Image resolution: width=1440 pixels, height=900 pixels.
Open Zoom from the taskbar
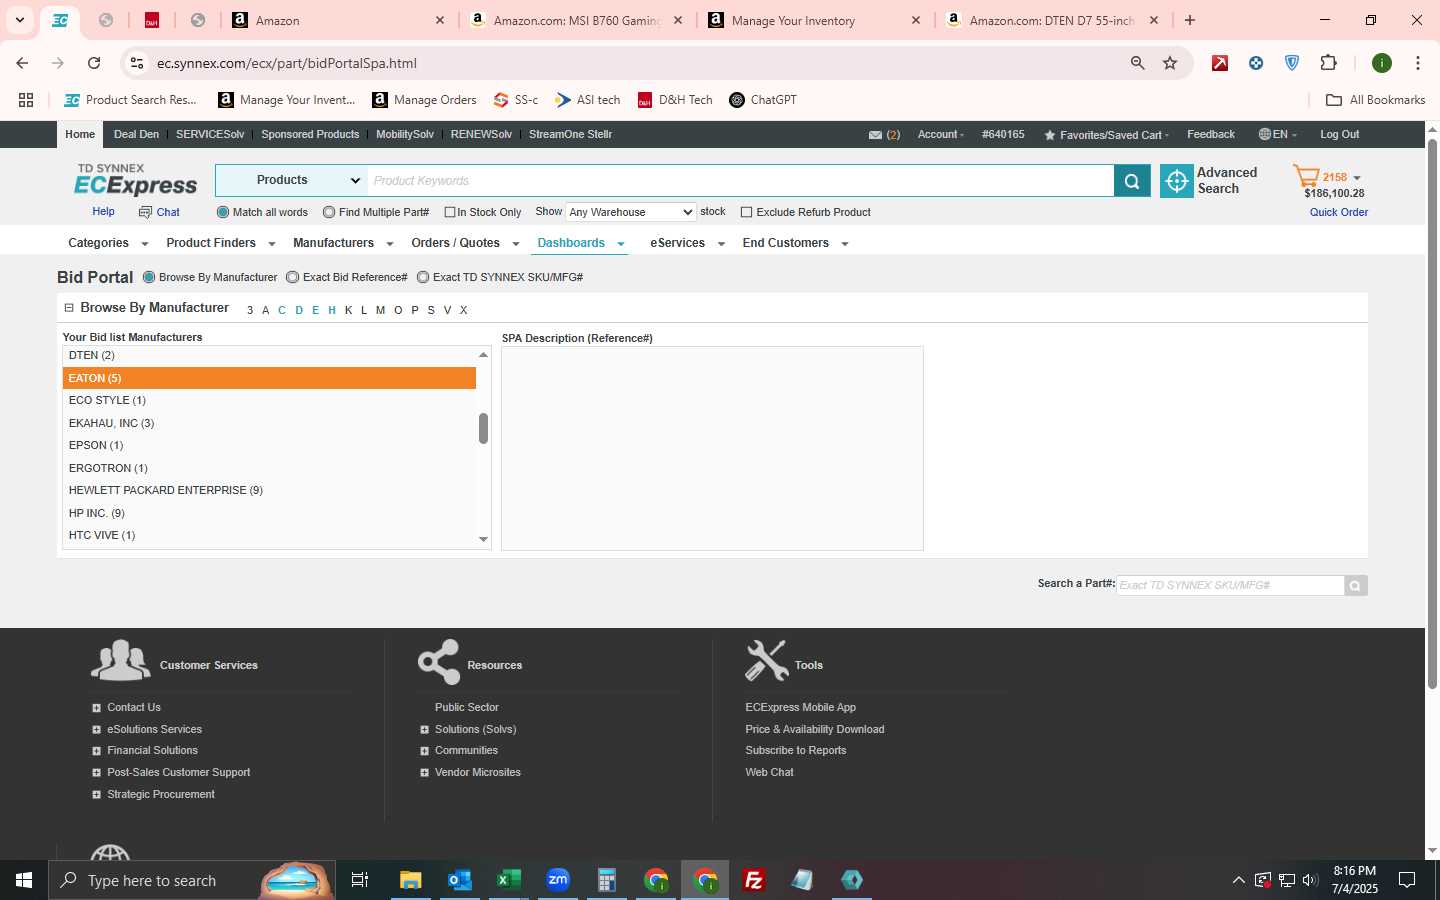[x=558, y=880]
